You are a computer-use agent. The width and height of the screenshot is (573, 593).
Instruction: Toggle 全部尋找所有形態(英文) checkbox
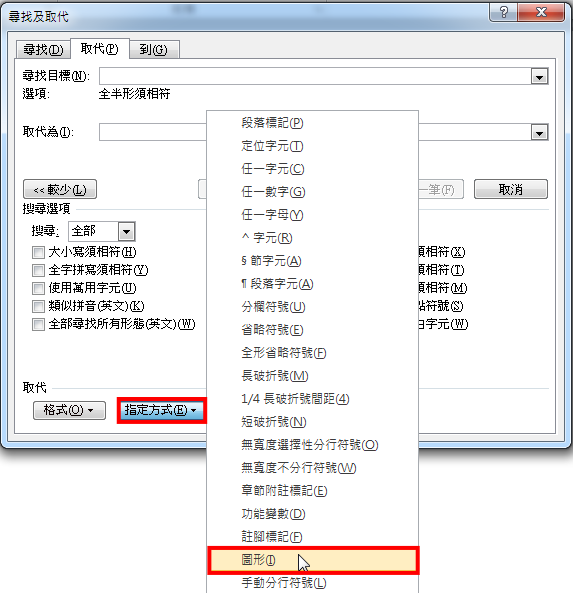38,324
